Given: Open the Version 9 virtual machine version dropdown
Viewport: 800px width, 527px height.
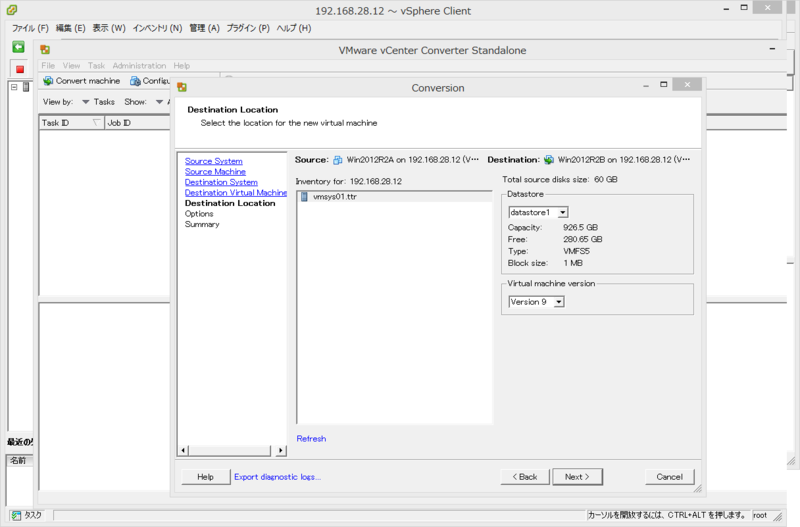Looking at the screenshot, I should [559, 302].
